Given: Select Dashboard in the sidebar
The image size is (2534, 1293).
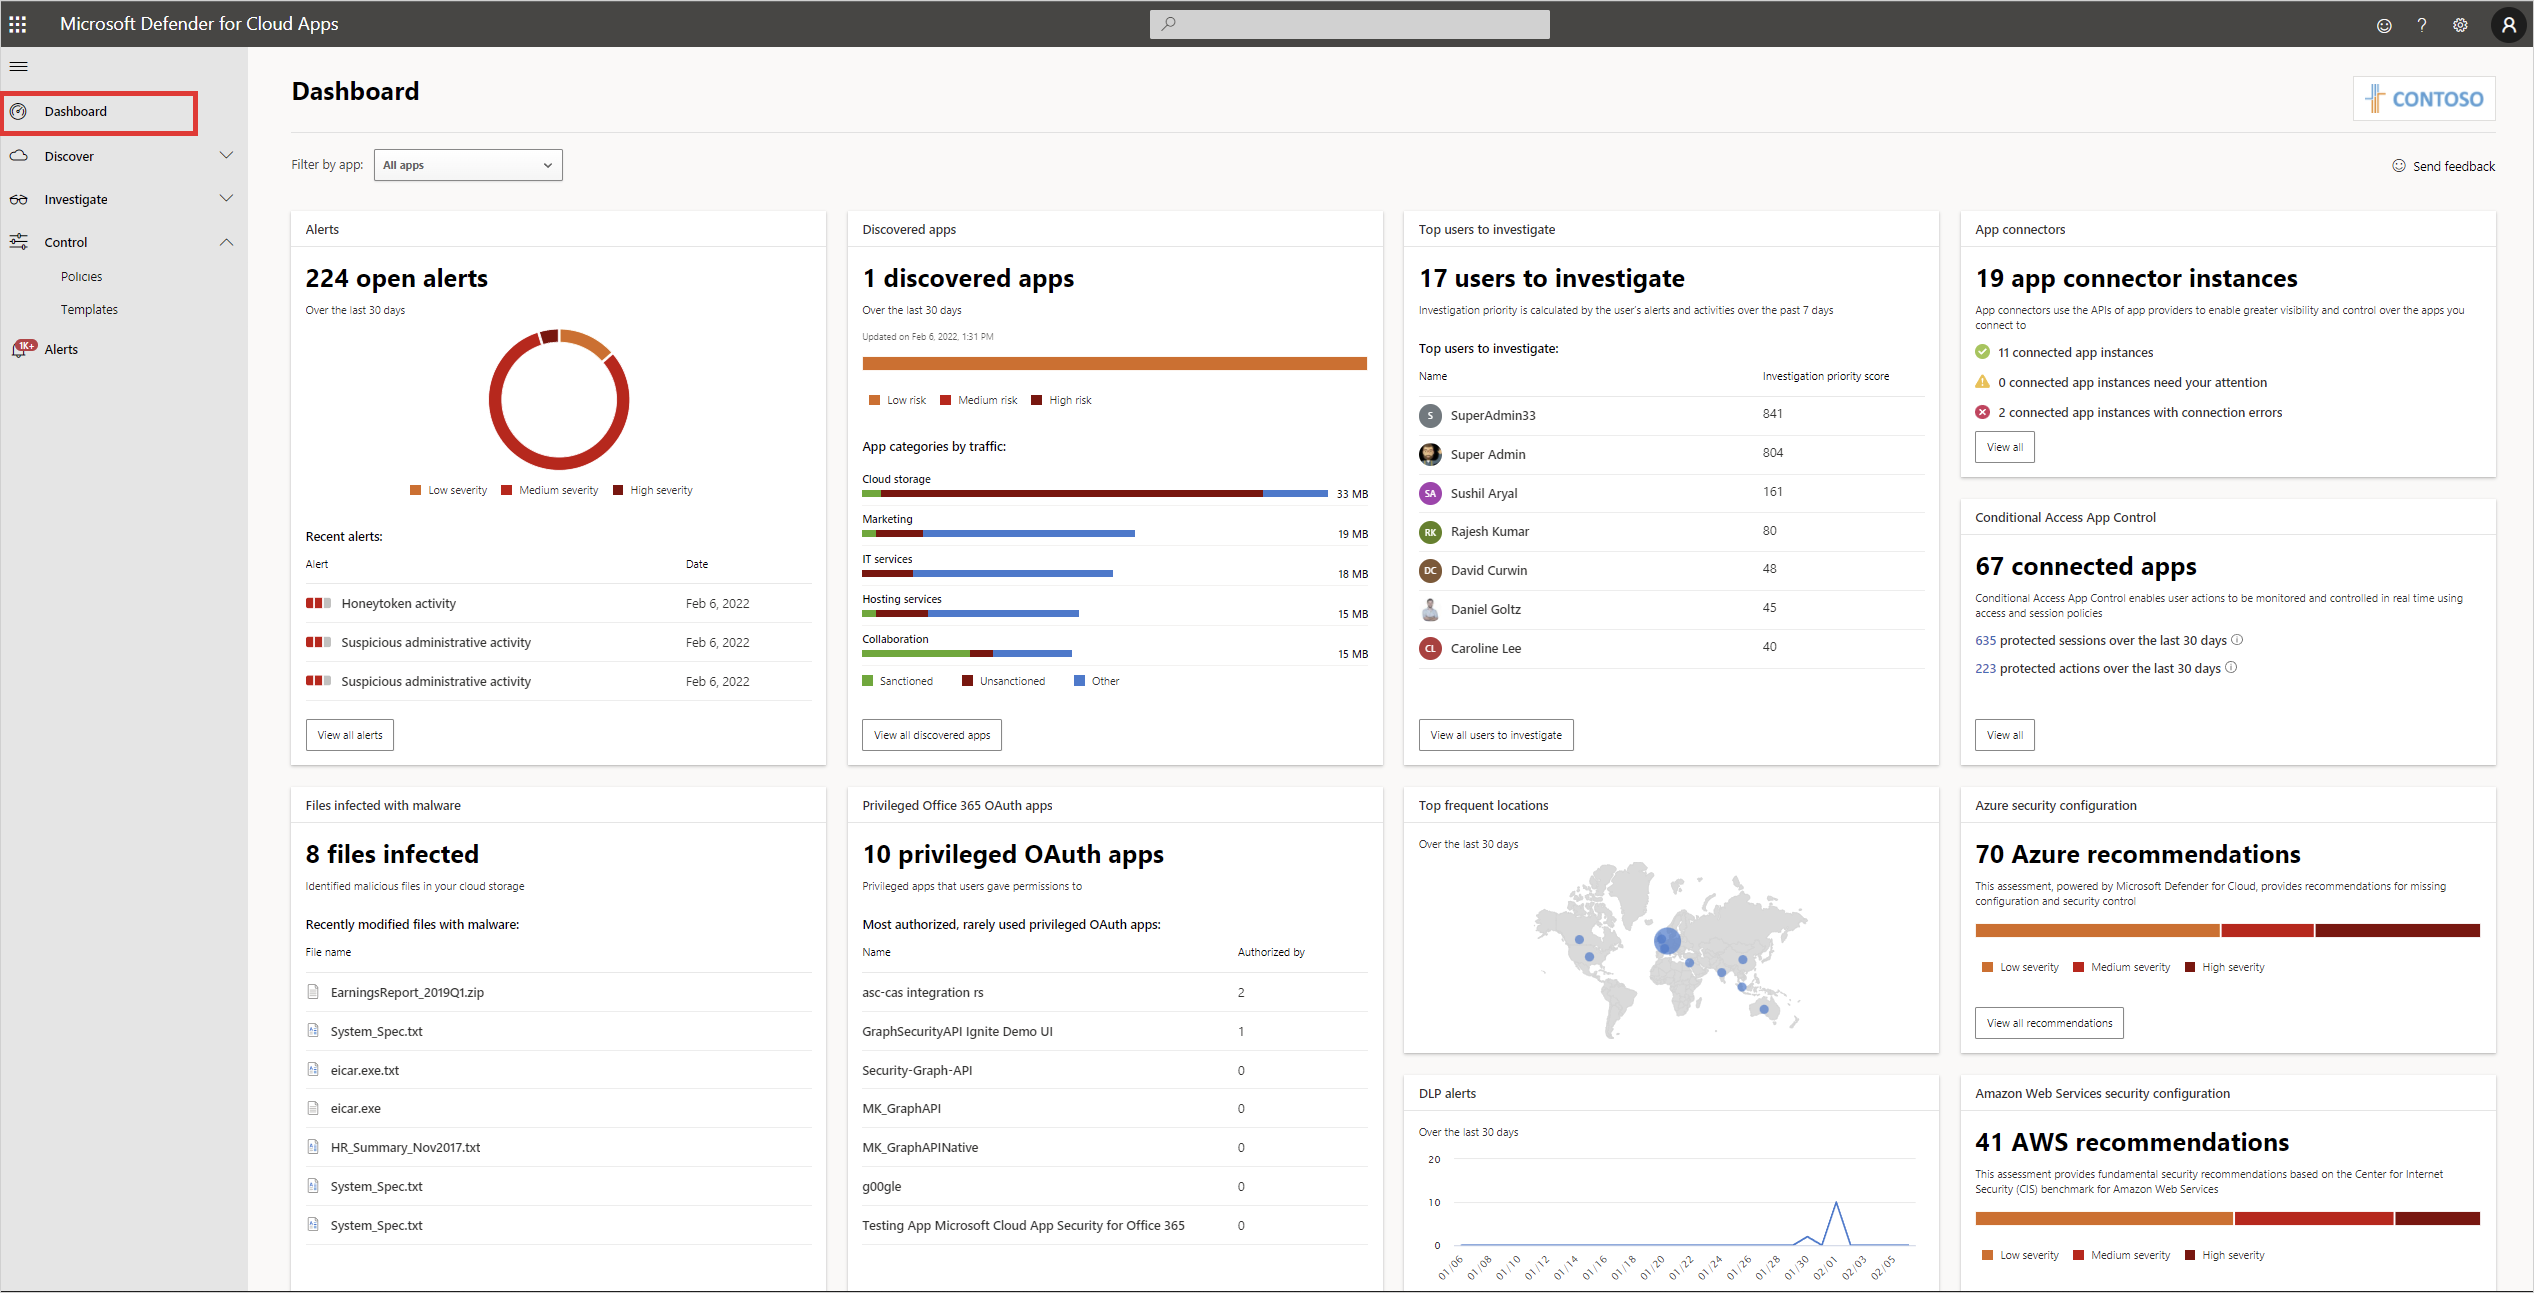Looking at the screenshot, I should coord(99,112).
